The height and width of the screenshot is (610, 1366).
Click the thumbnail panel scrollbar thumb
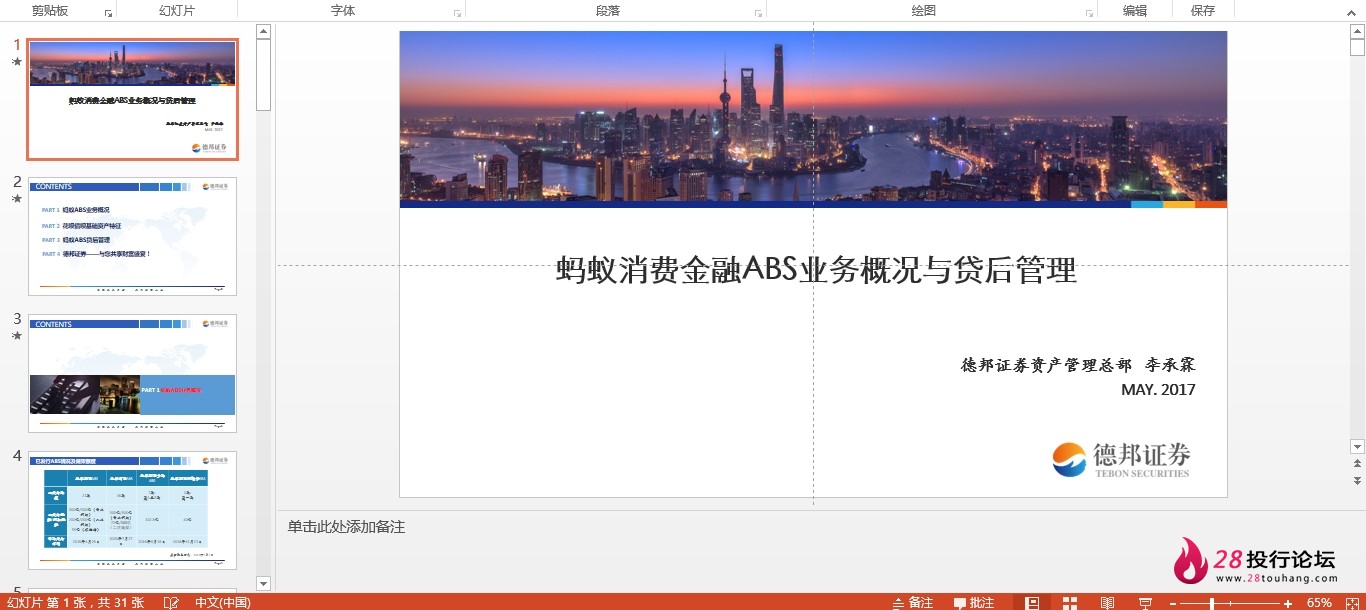[264, 75]
